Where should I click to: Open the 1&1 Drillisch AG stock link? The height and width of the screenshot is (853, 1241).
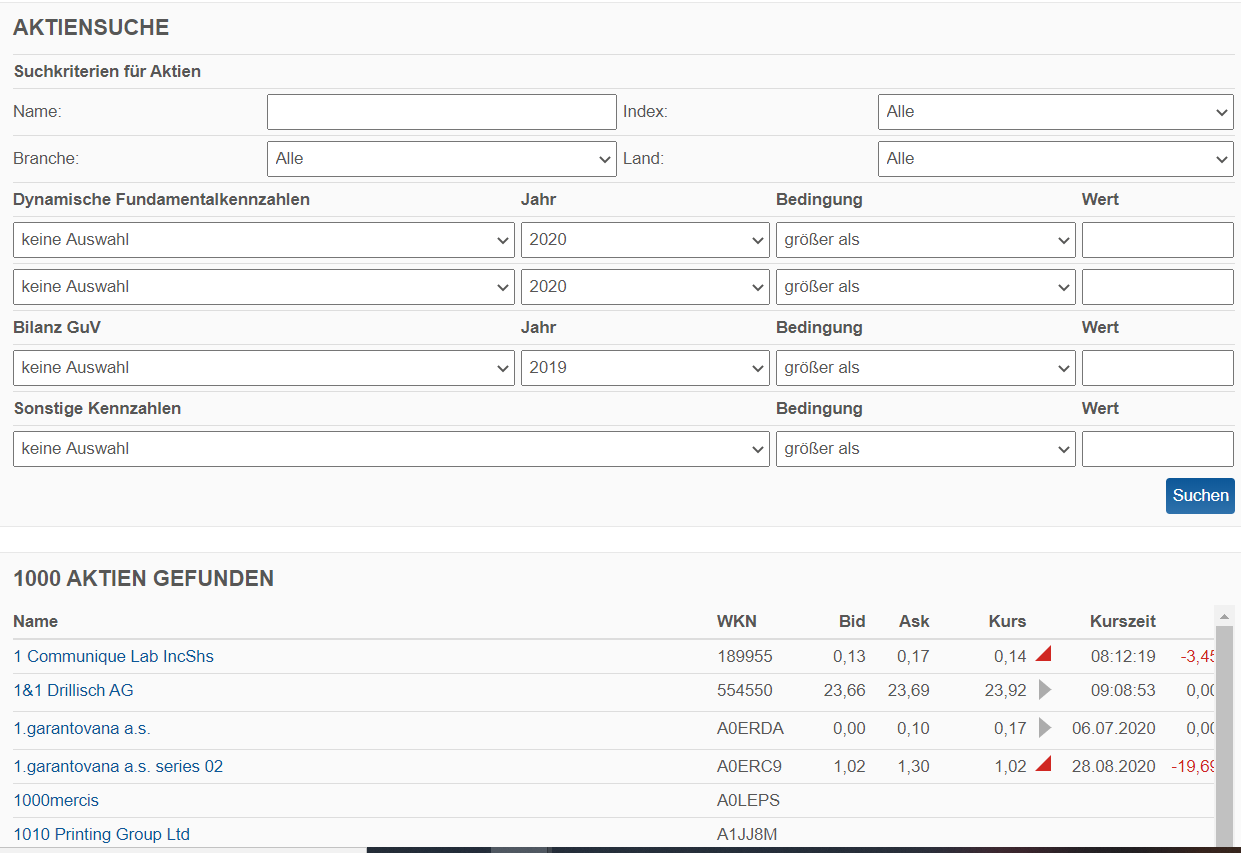[73, 690]
